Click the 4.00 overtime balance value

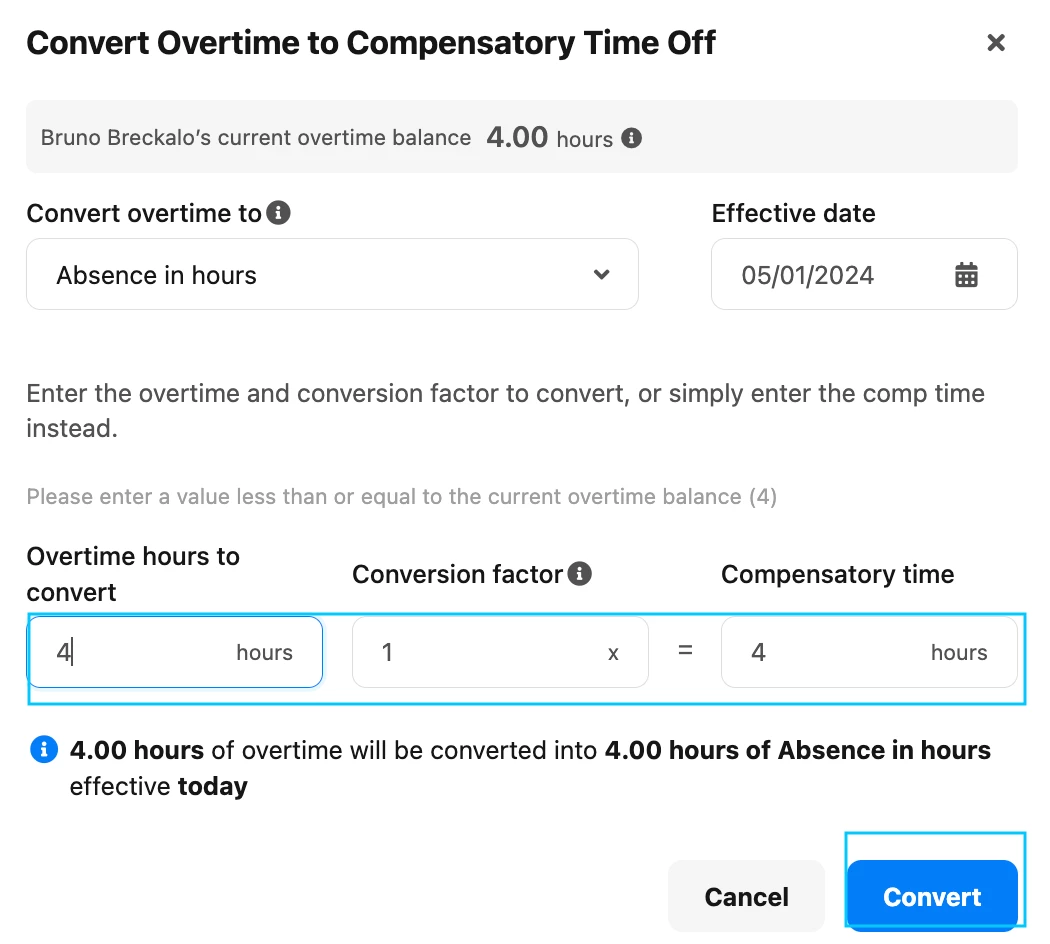pos(517,137)
